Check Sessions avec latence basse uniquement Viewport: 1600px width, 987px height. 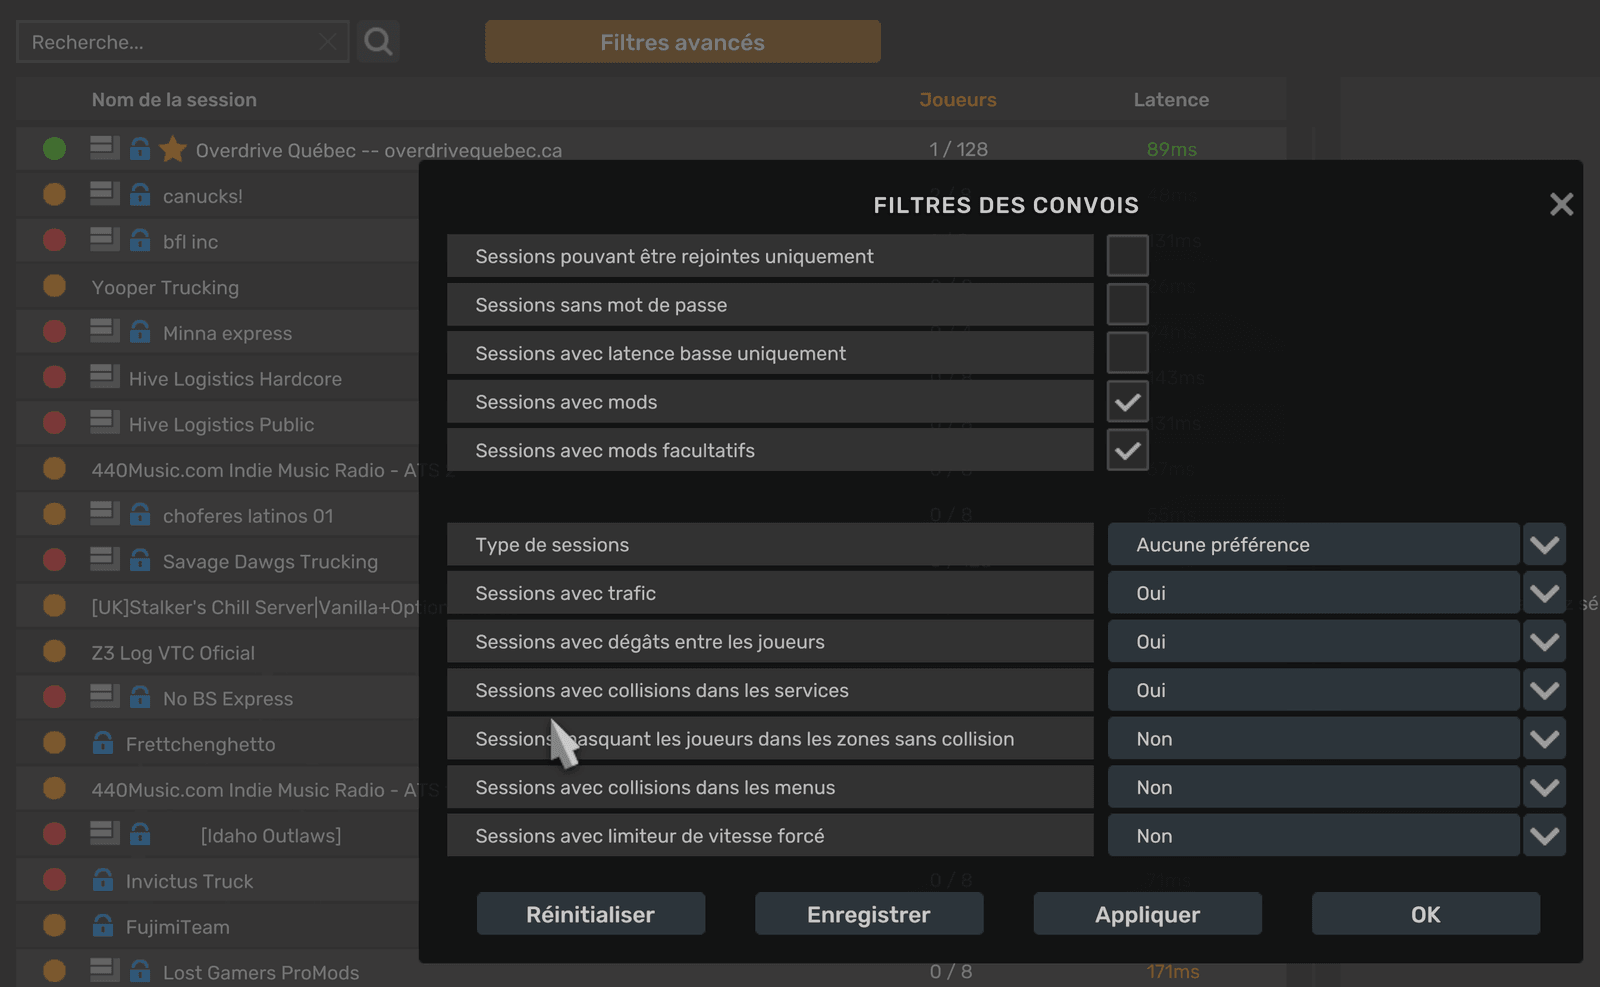[x=1127, y=353]
